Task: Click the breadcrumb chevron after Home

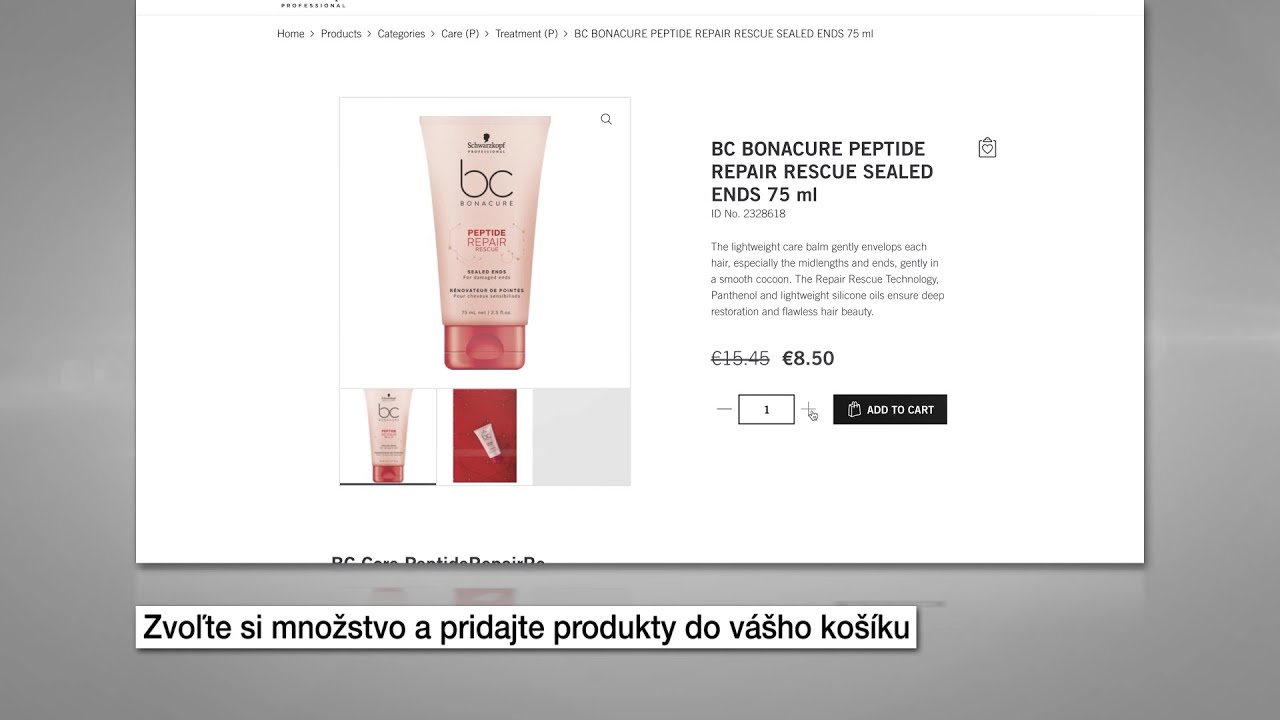Action: [312, 33]
